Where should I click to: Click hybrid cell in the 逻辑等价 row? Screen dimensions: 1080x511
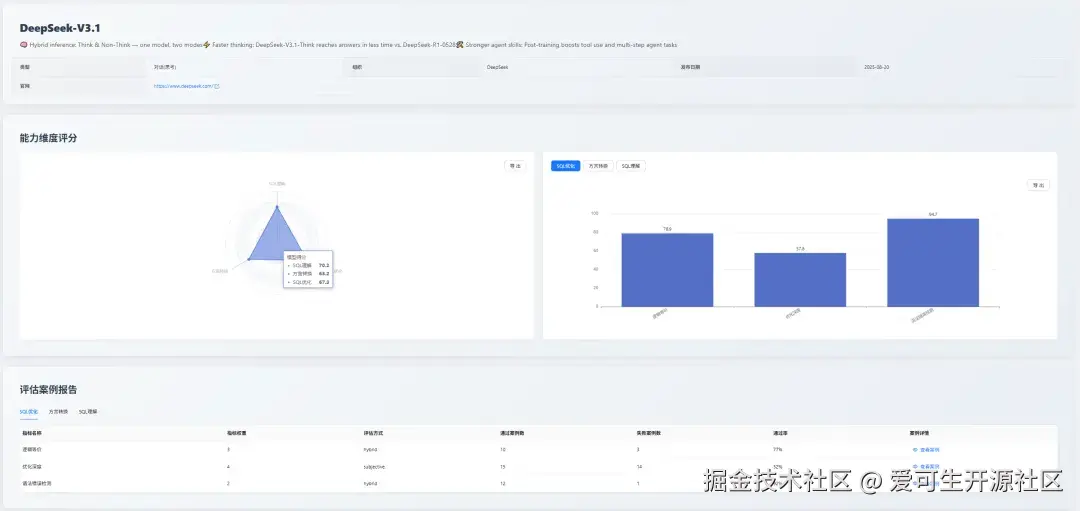coord(371,450)
